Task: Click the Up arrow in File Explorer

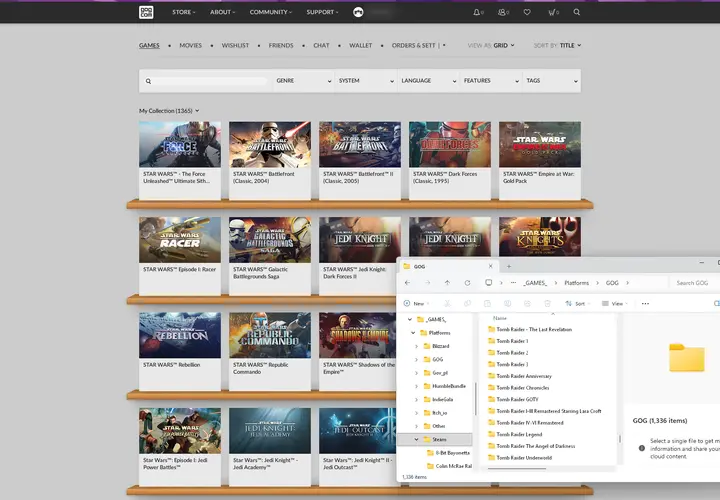Action: click(447, 283)
